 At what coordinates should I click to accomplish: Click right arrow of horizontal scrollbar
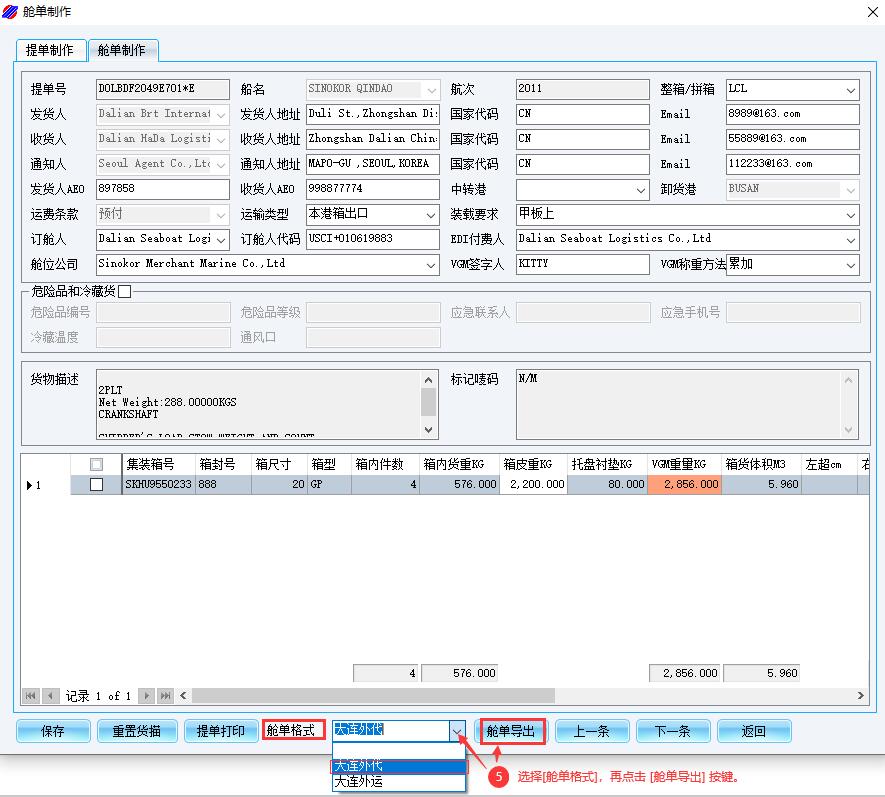(862, 696)
